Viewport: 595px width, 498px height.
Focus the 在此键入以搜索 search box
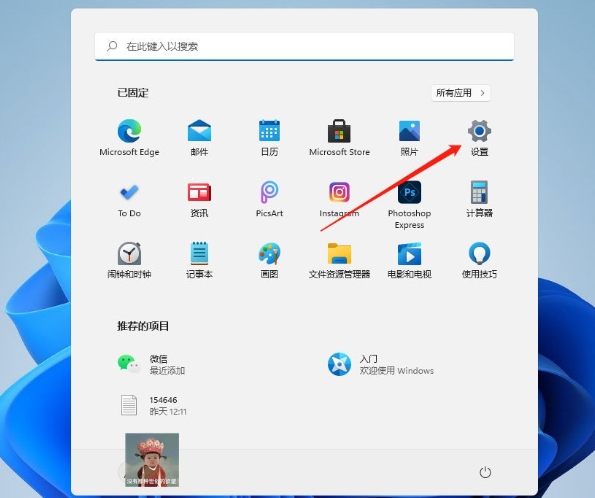pos(304,46)
